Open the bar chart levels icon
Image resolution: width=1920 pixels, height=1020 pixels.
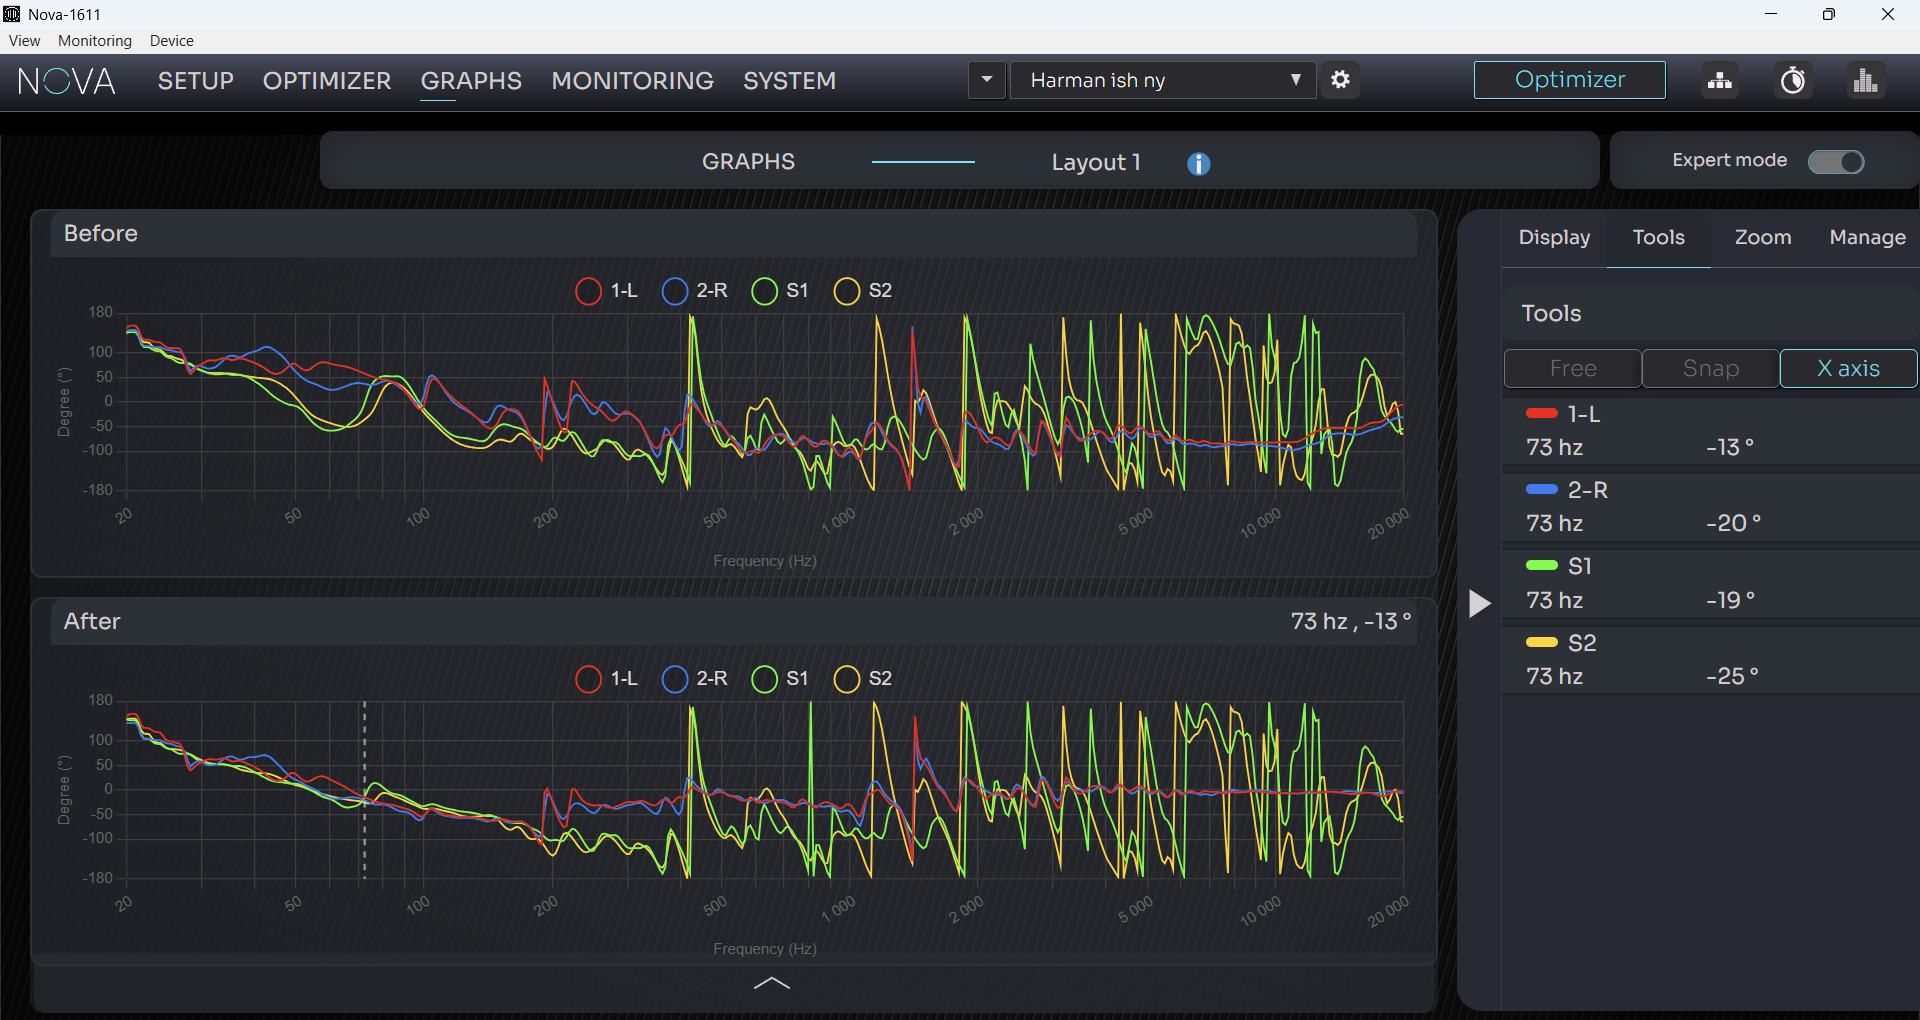pos(1866,80)
